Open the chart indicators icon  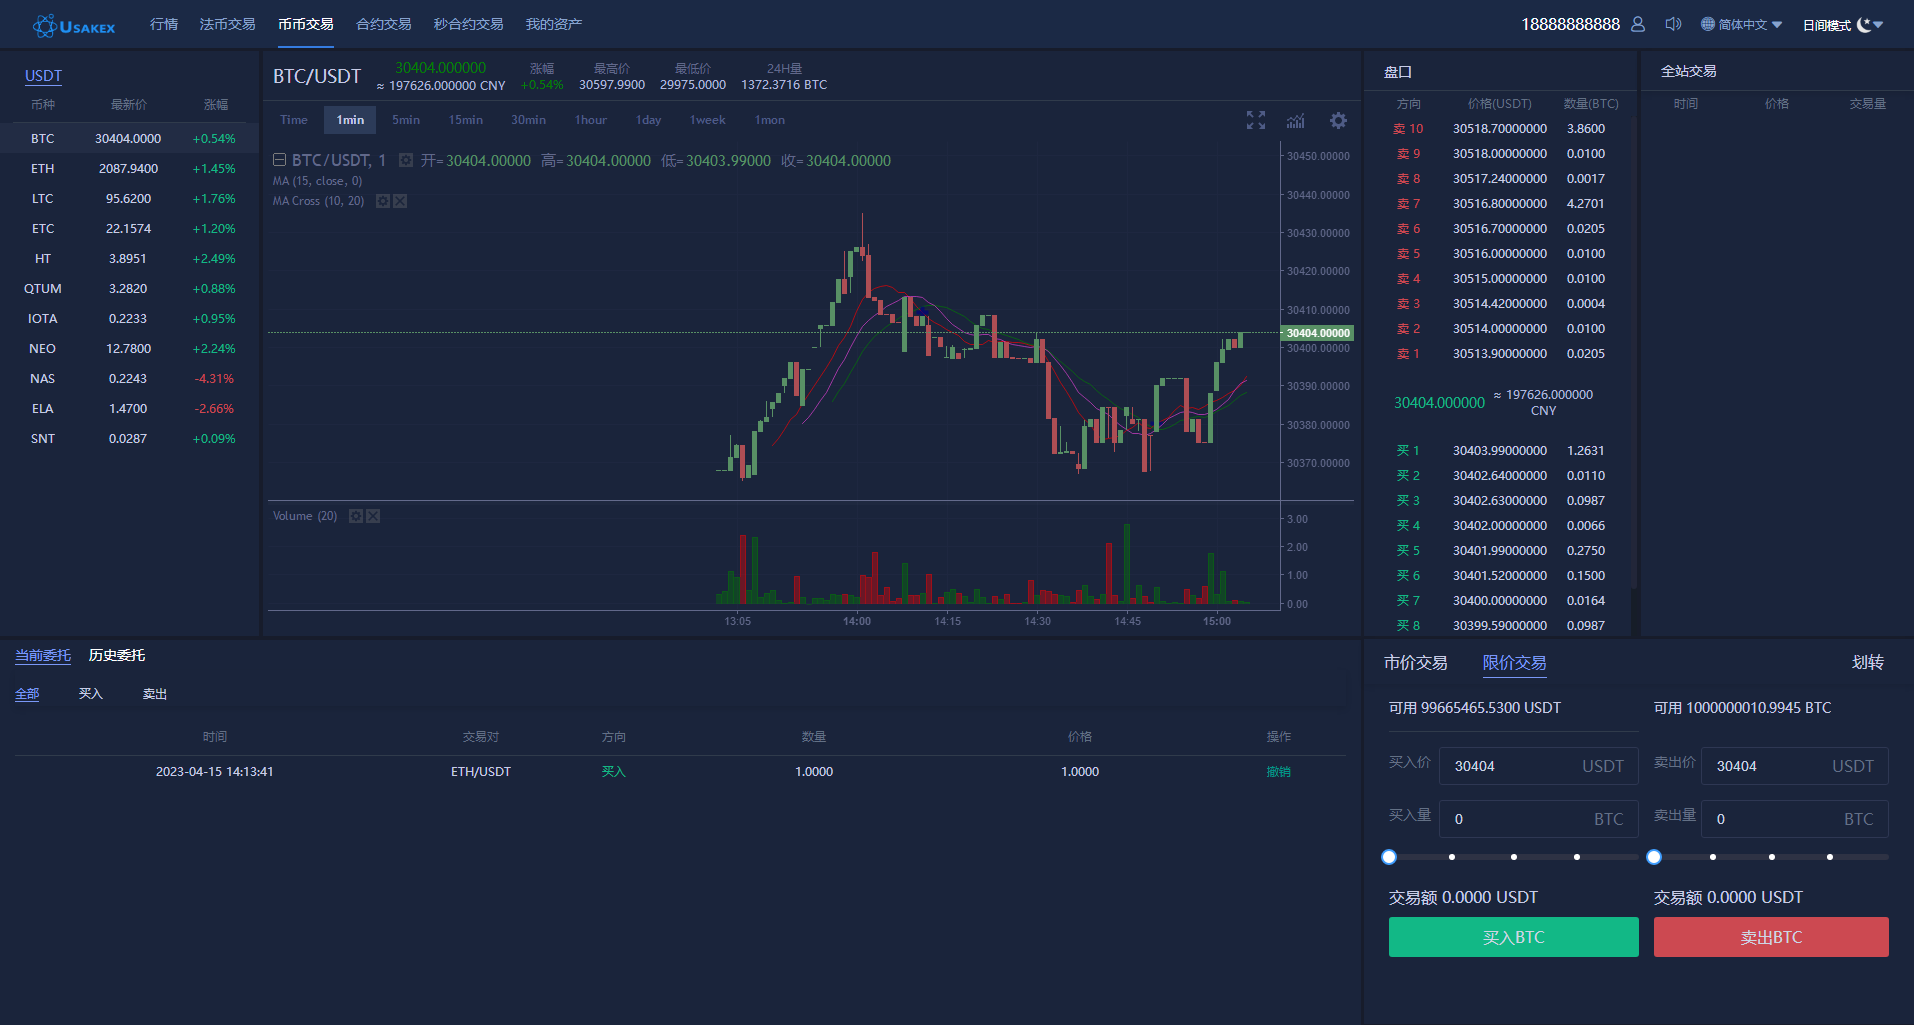pyautogui.click(x=1296, y=120)
